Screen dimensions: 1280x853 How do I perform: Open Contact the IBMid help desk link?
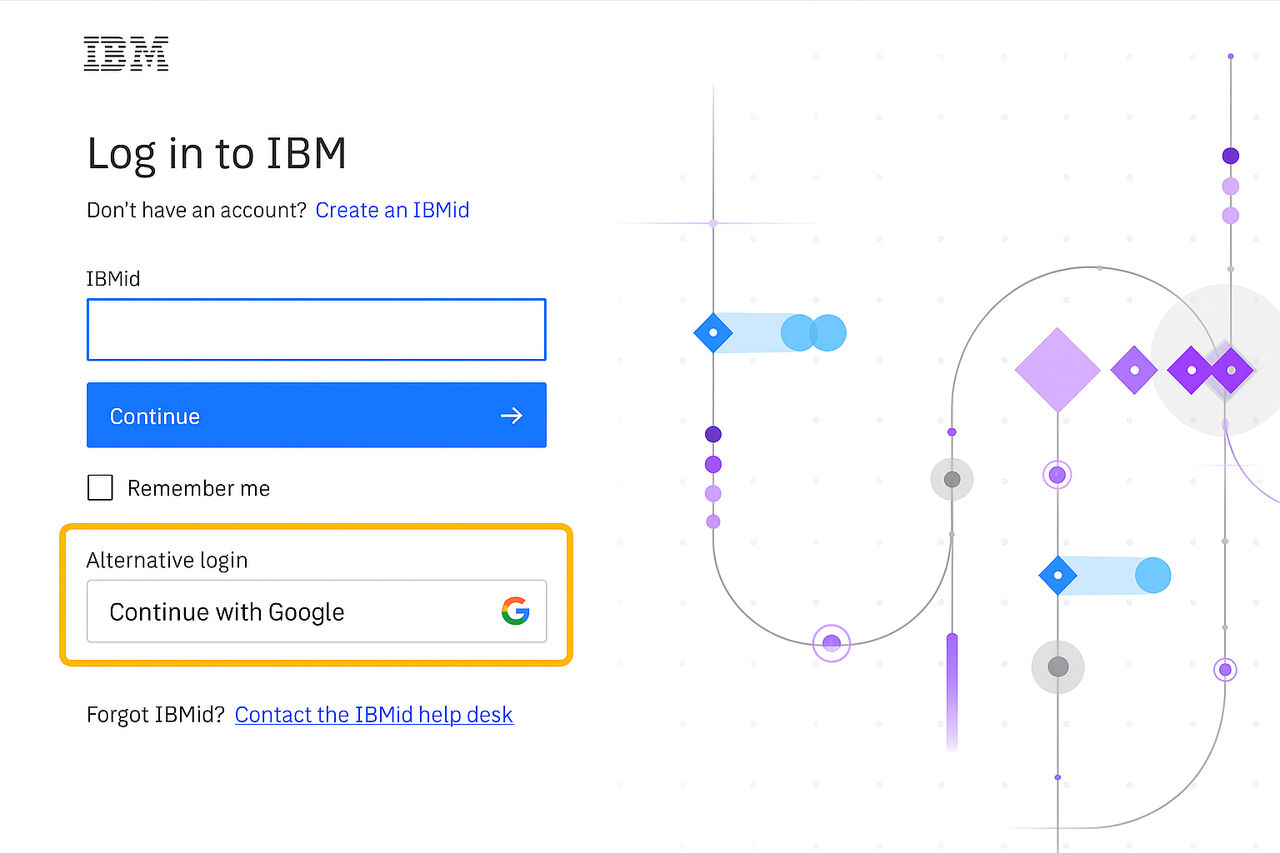tap(374, 714)
